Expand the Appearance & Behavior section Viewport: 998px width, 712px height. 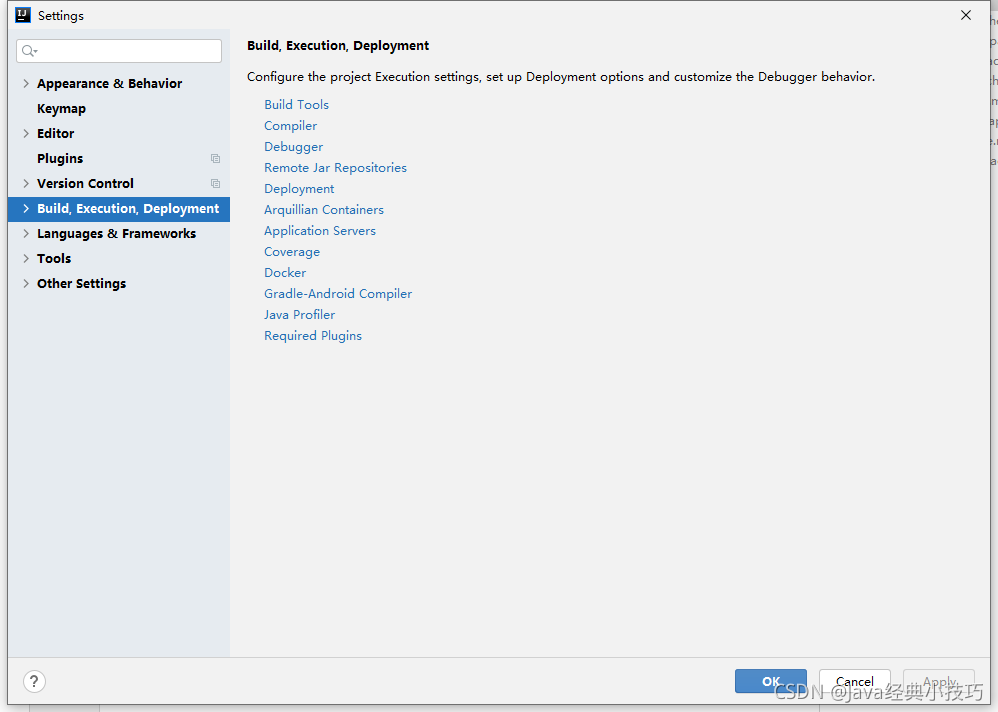(25, 83)
